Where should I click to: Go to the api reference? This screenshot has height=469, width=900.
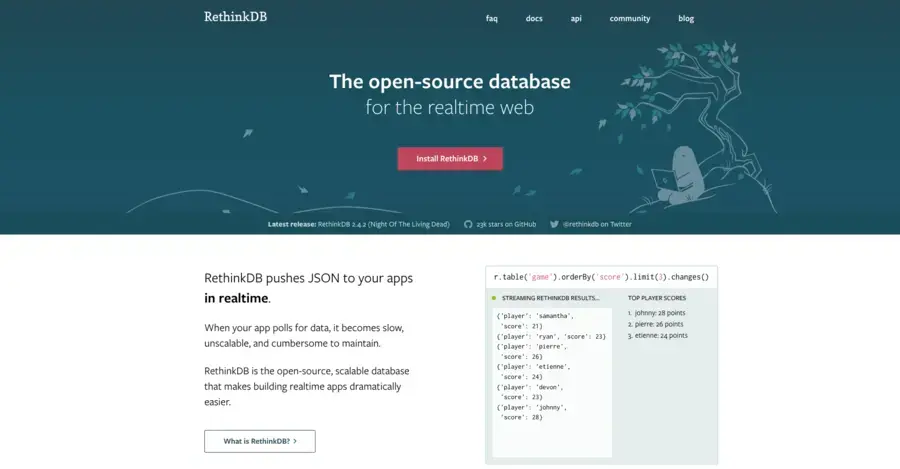tap(576, 18)
